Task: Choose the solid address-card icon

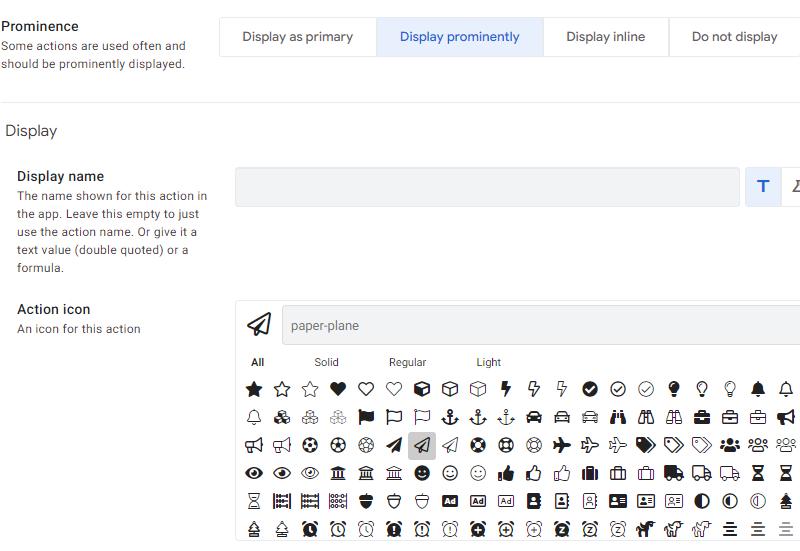Action: (618, 502)
